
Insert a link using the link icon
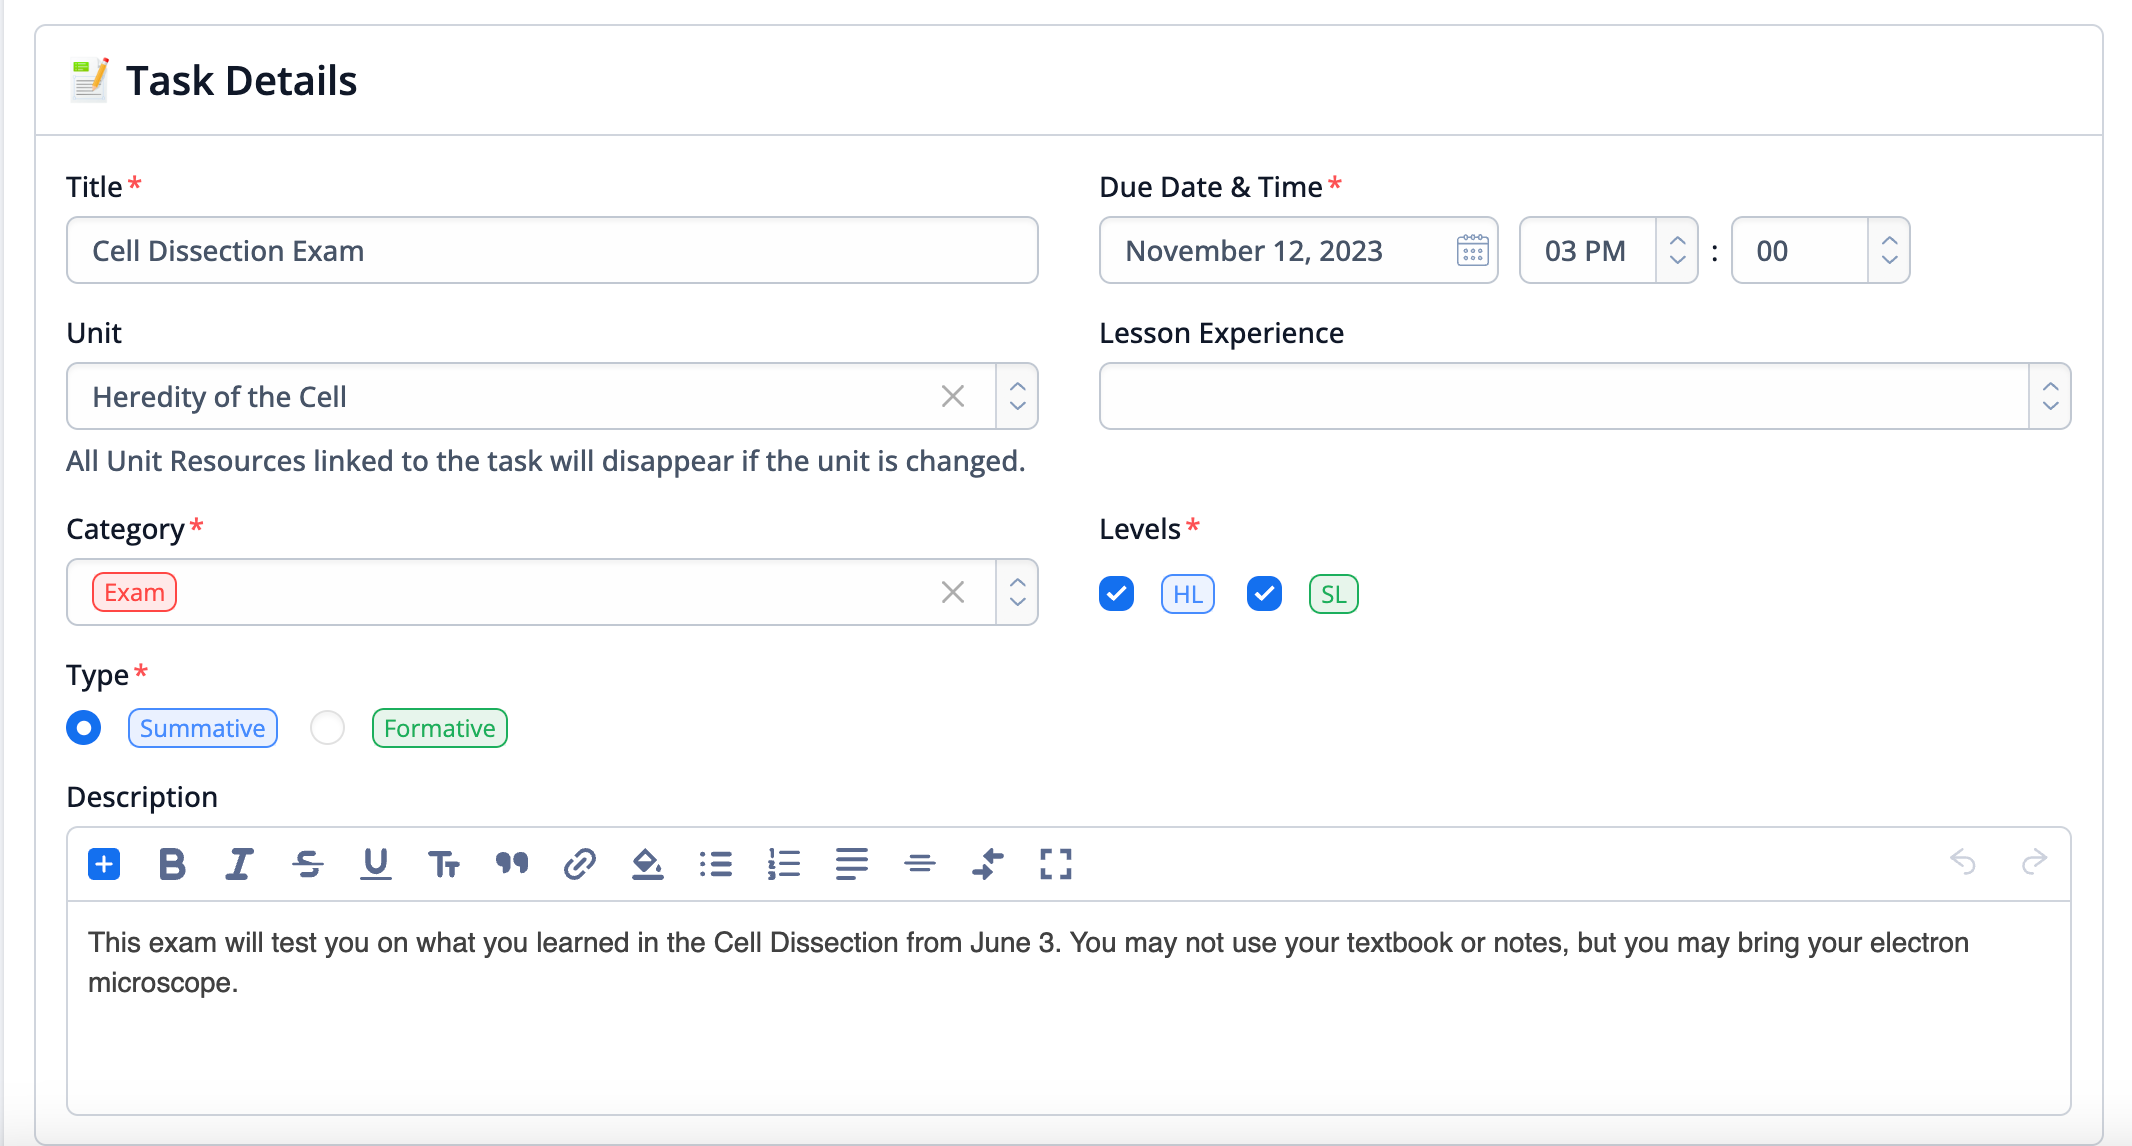pos(579,863)
